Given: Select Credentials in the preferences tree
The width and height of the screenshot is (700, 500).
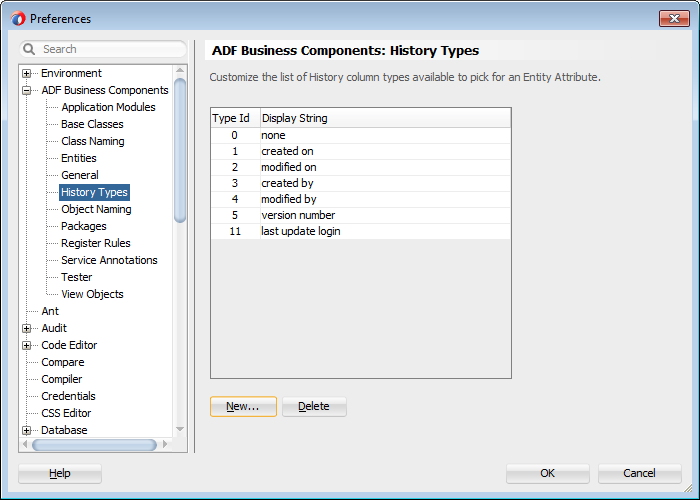Looking at the screenshot, I should pyautogui.click(x=68, y=396).
